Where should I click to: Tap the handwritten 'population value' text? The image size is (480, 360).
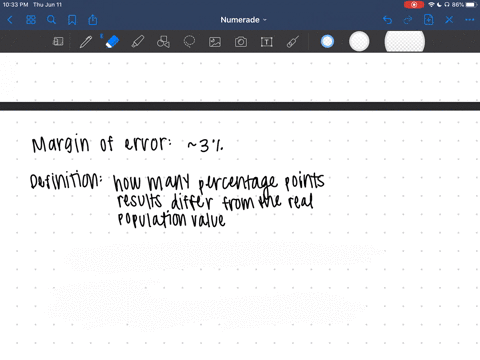(x=171, y=220)
